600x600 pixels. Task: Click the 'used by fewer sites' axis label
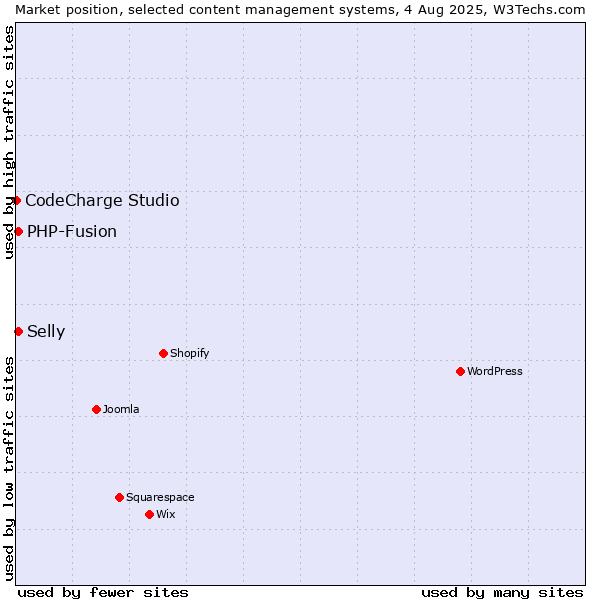[x=103, y=593]
